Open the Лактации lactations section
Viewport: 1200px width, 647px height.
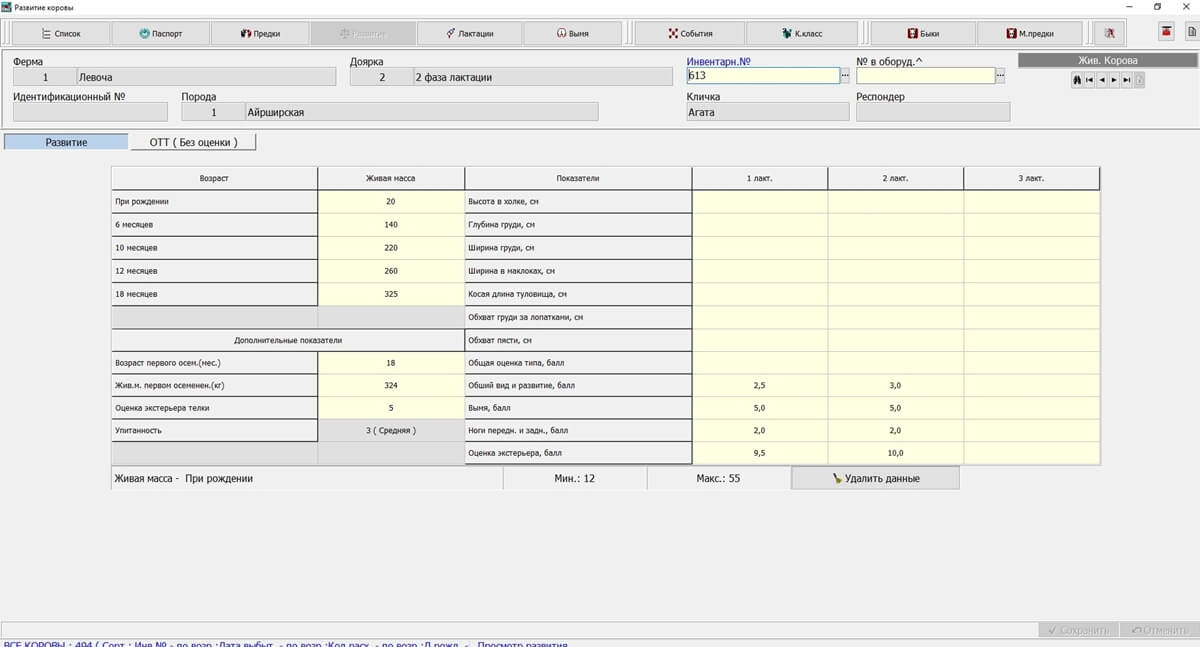point(469,33)
